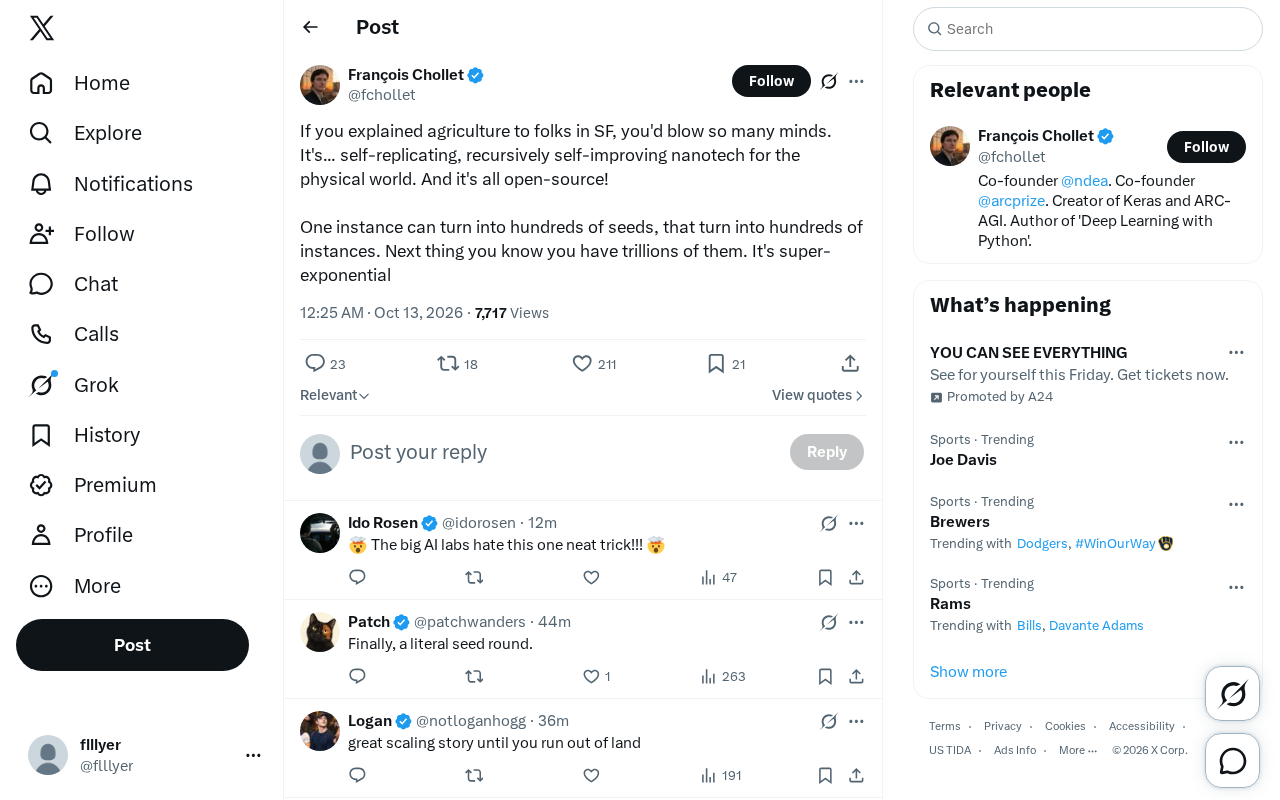Open the View quotes link
The image size is (1280, 800).
pos(818,395)
